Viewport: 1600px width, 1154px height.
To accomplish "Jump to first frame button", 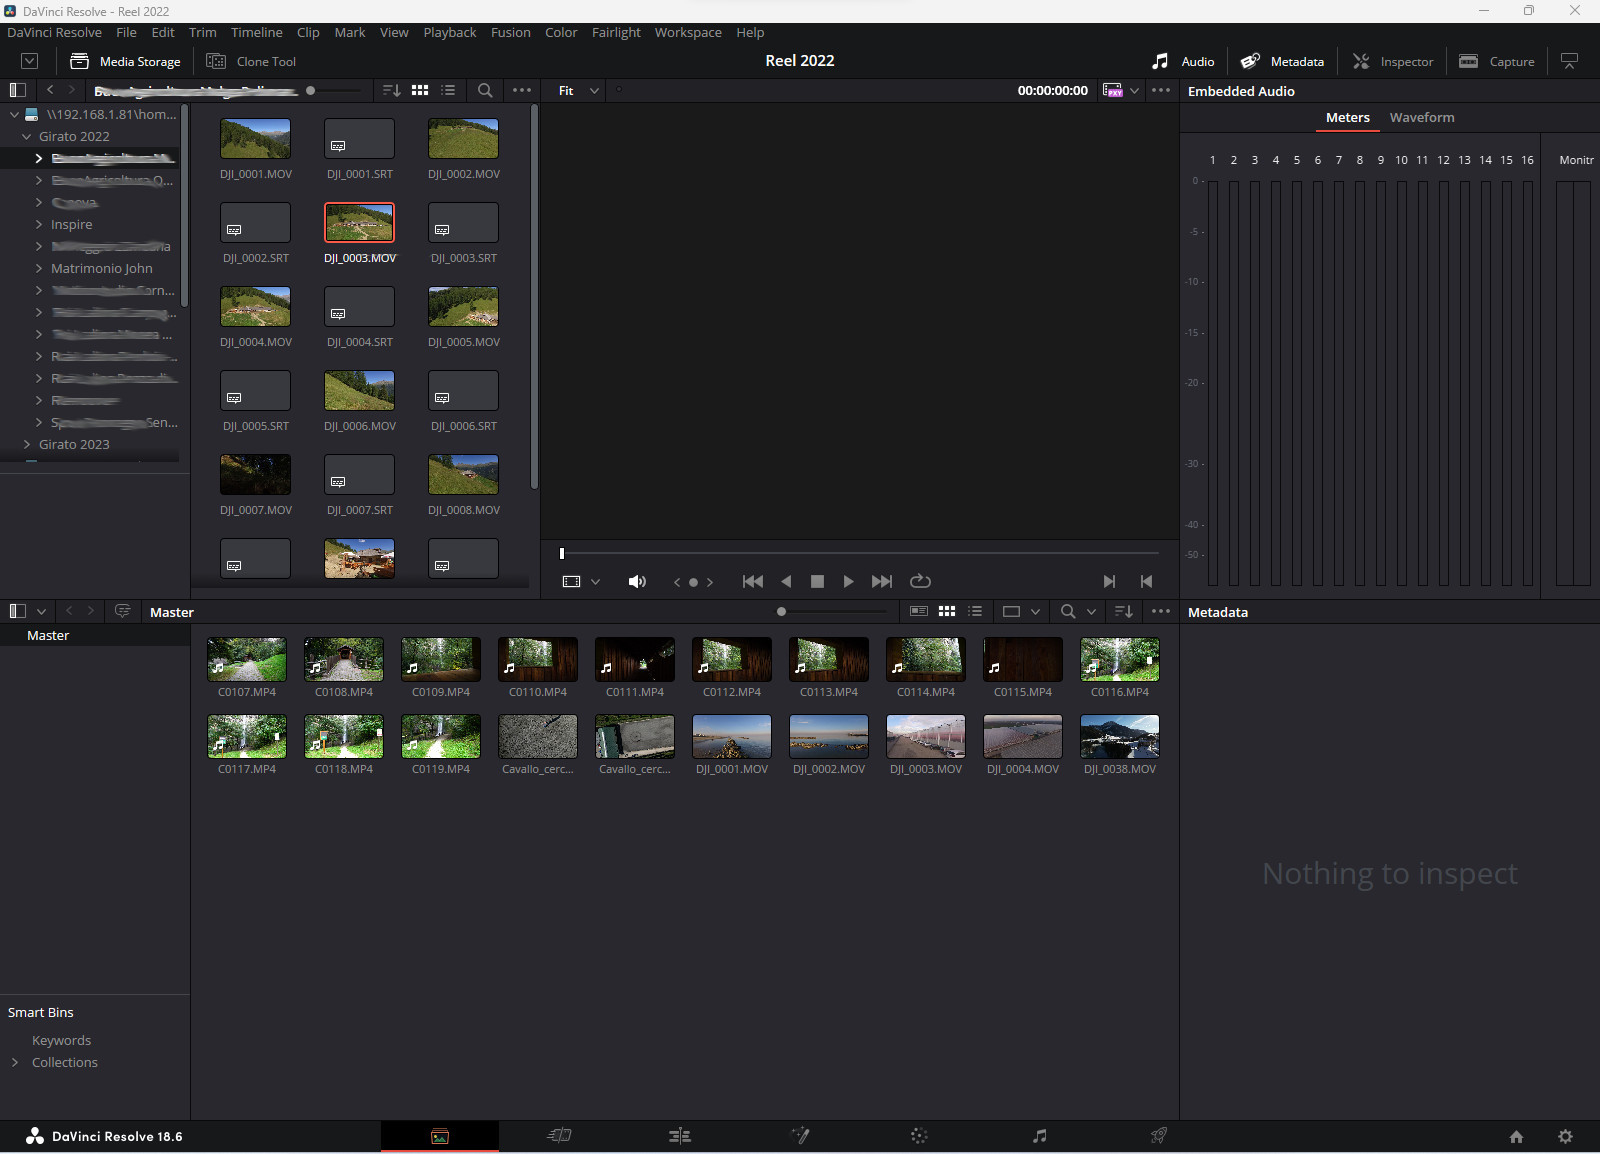I will [753, 581].
